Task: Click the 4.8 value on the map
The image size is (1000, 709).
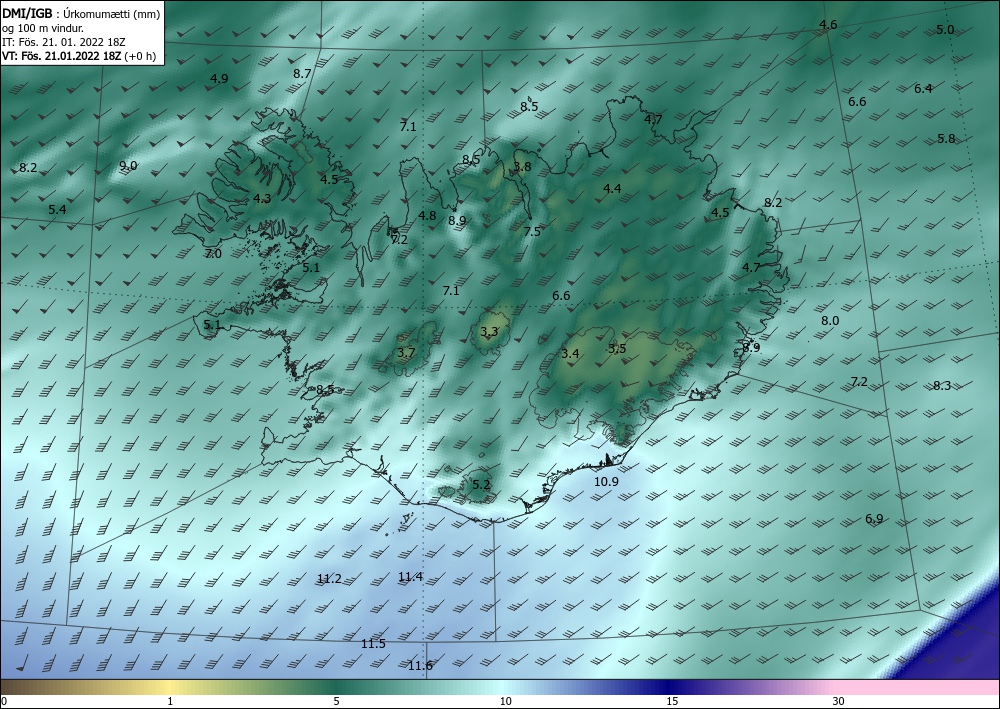Action: (427, 216)
